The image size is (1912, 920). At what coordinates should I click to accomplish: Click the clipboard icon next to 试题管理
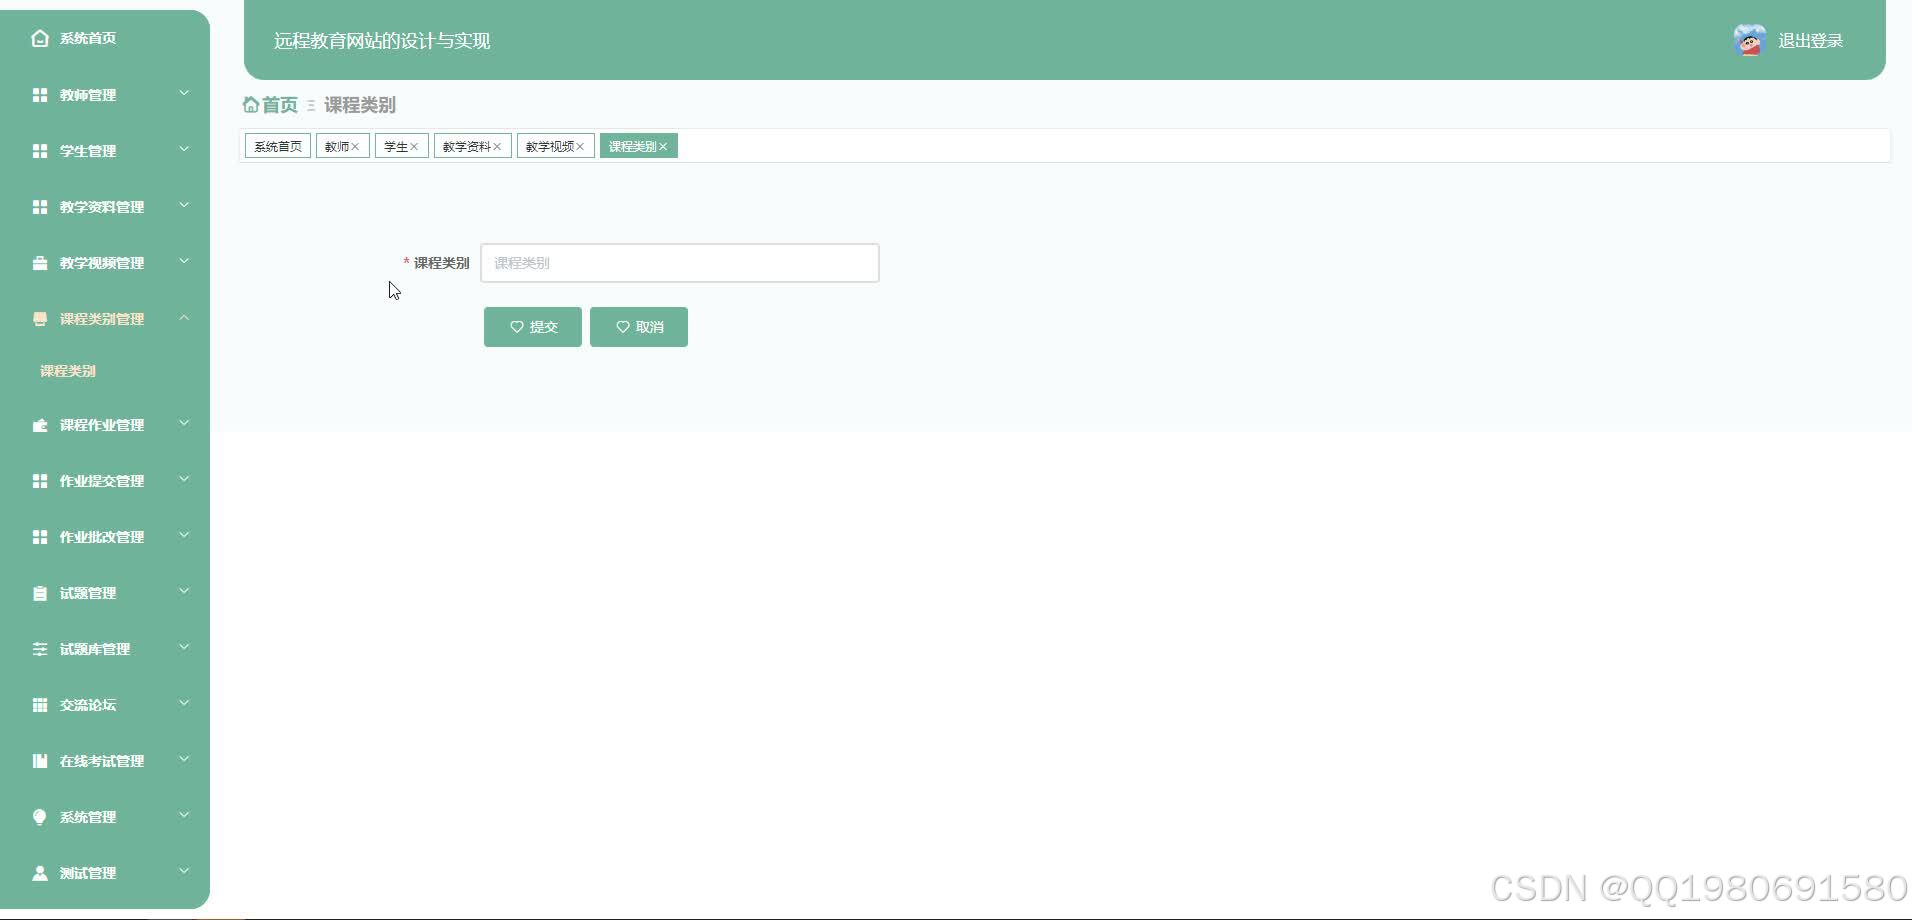point(40,593)
